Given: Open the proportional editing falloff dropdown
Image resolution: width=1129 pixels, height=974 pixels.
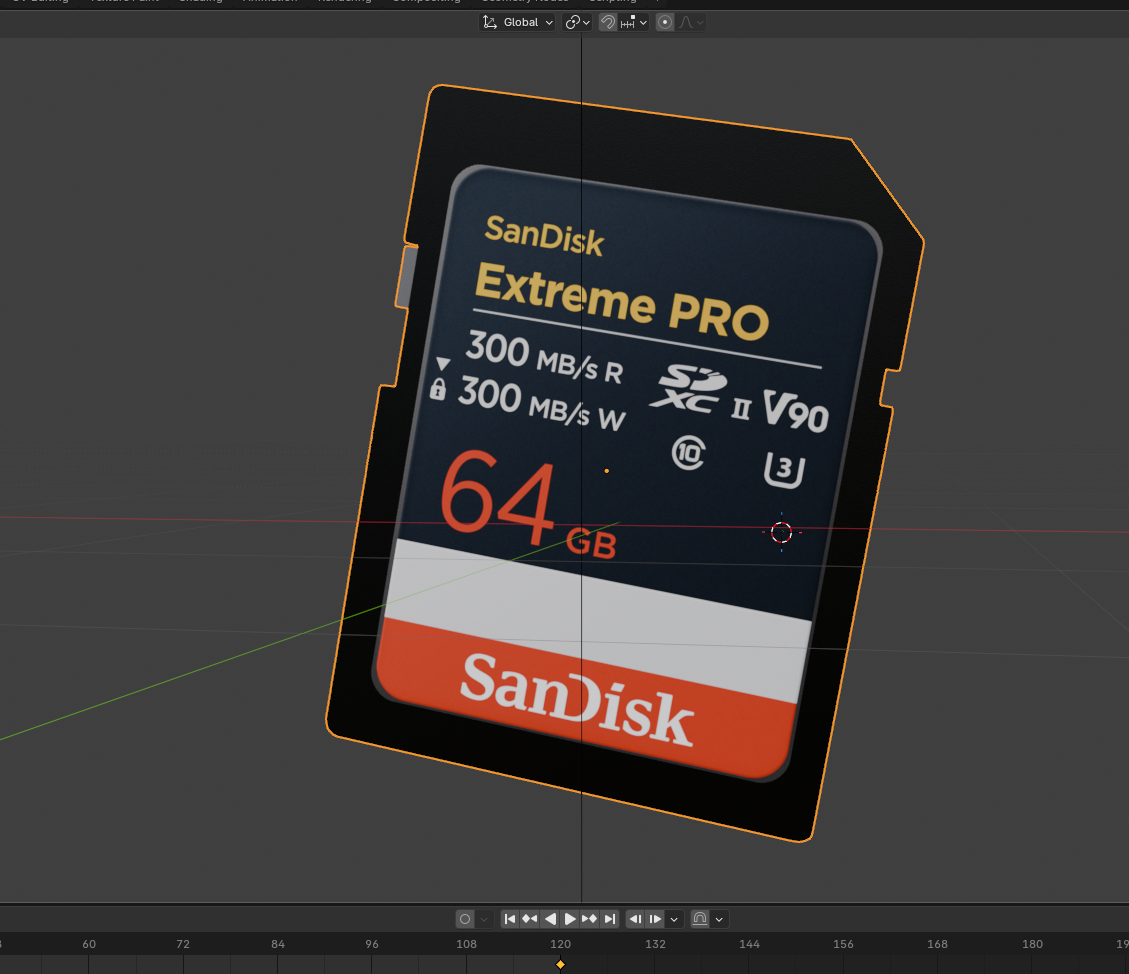Looking at the screenshot, I should [691, 22].
